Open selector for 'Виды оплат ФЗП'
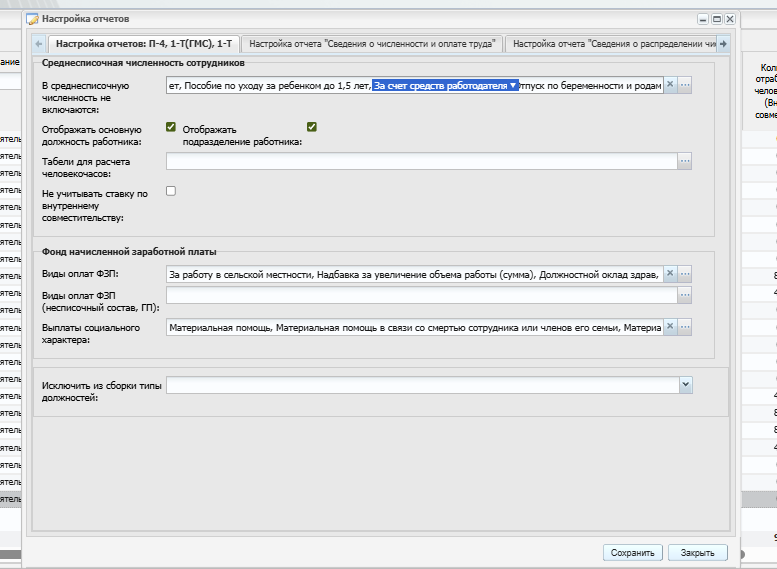 pyautogui.click(x=685, y=274)
